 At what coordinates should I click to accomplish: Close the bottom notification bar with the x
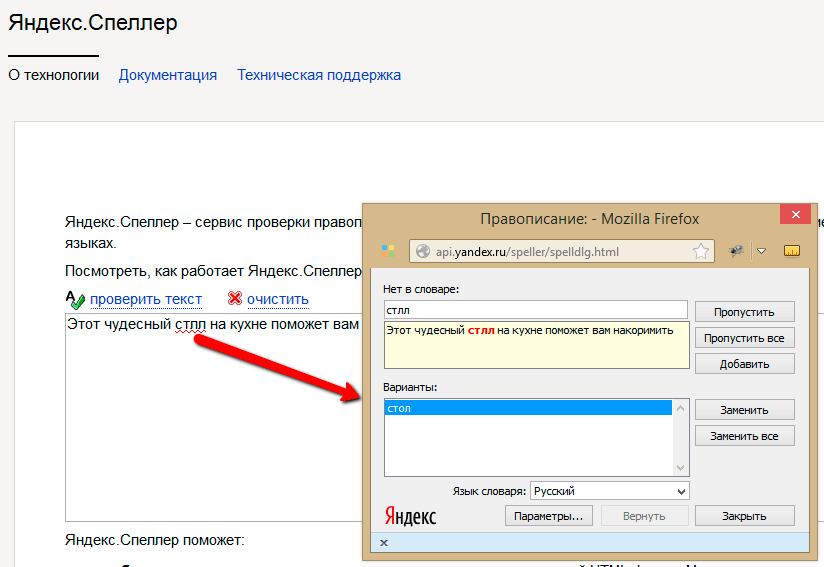384,543
